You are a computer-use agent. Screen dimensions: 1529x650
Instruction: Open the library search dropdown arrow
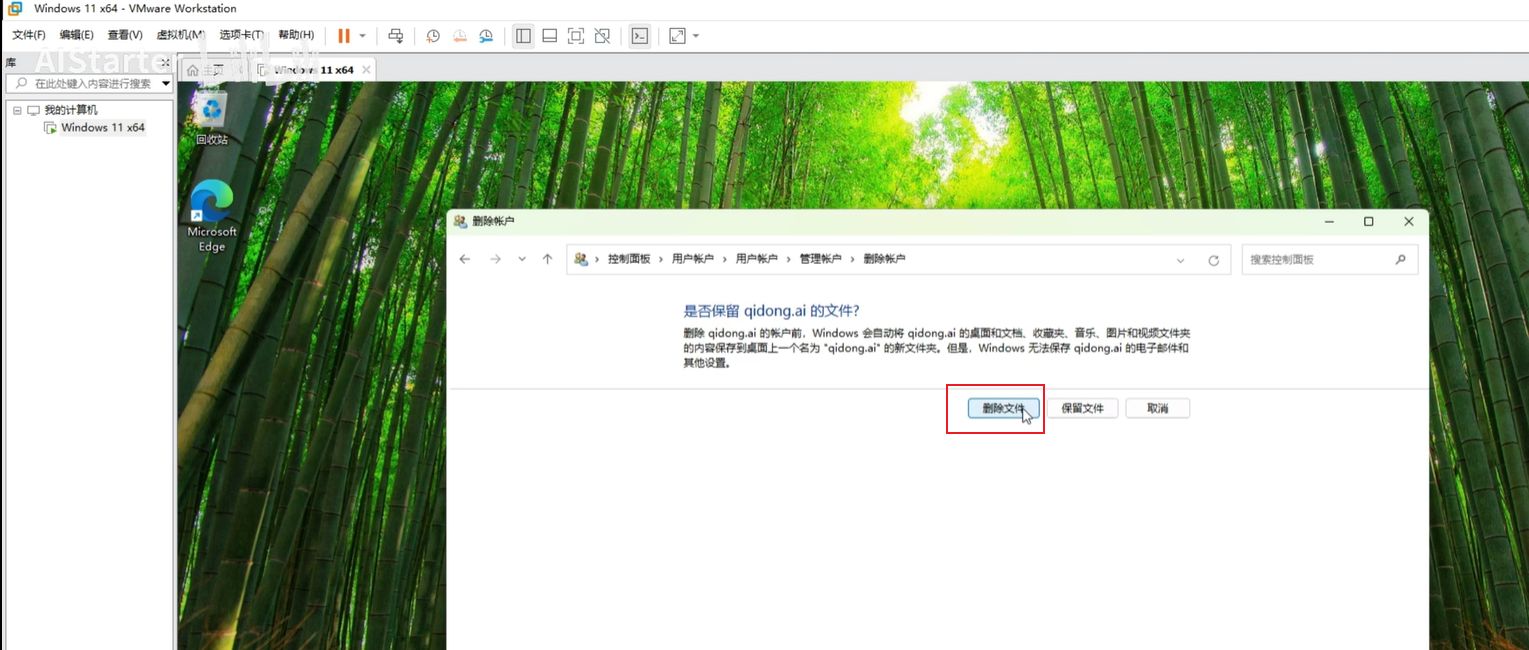166,84
